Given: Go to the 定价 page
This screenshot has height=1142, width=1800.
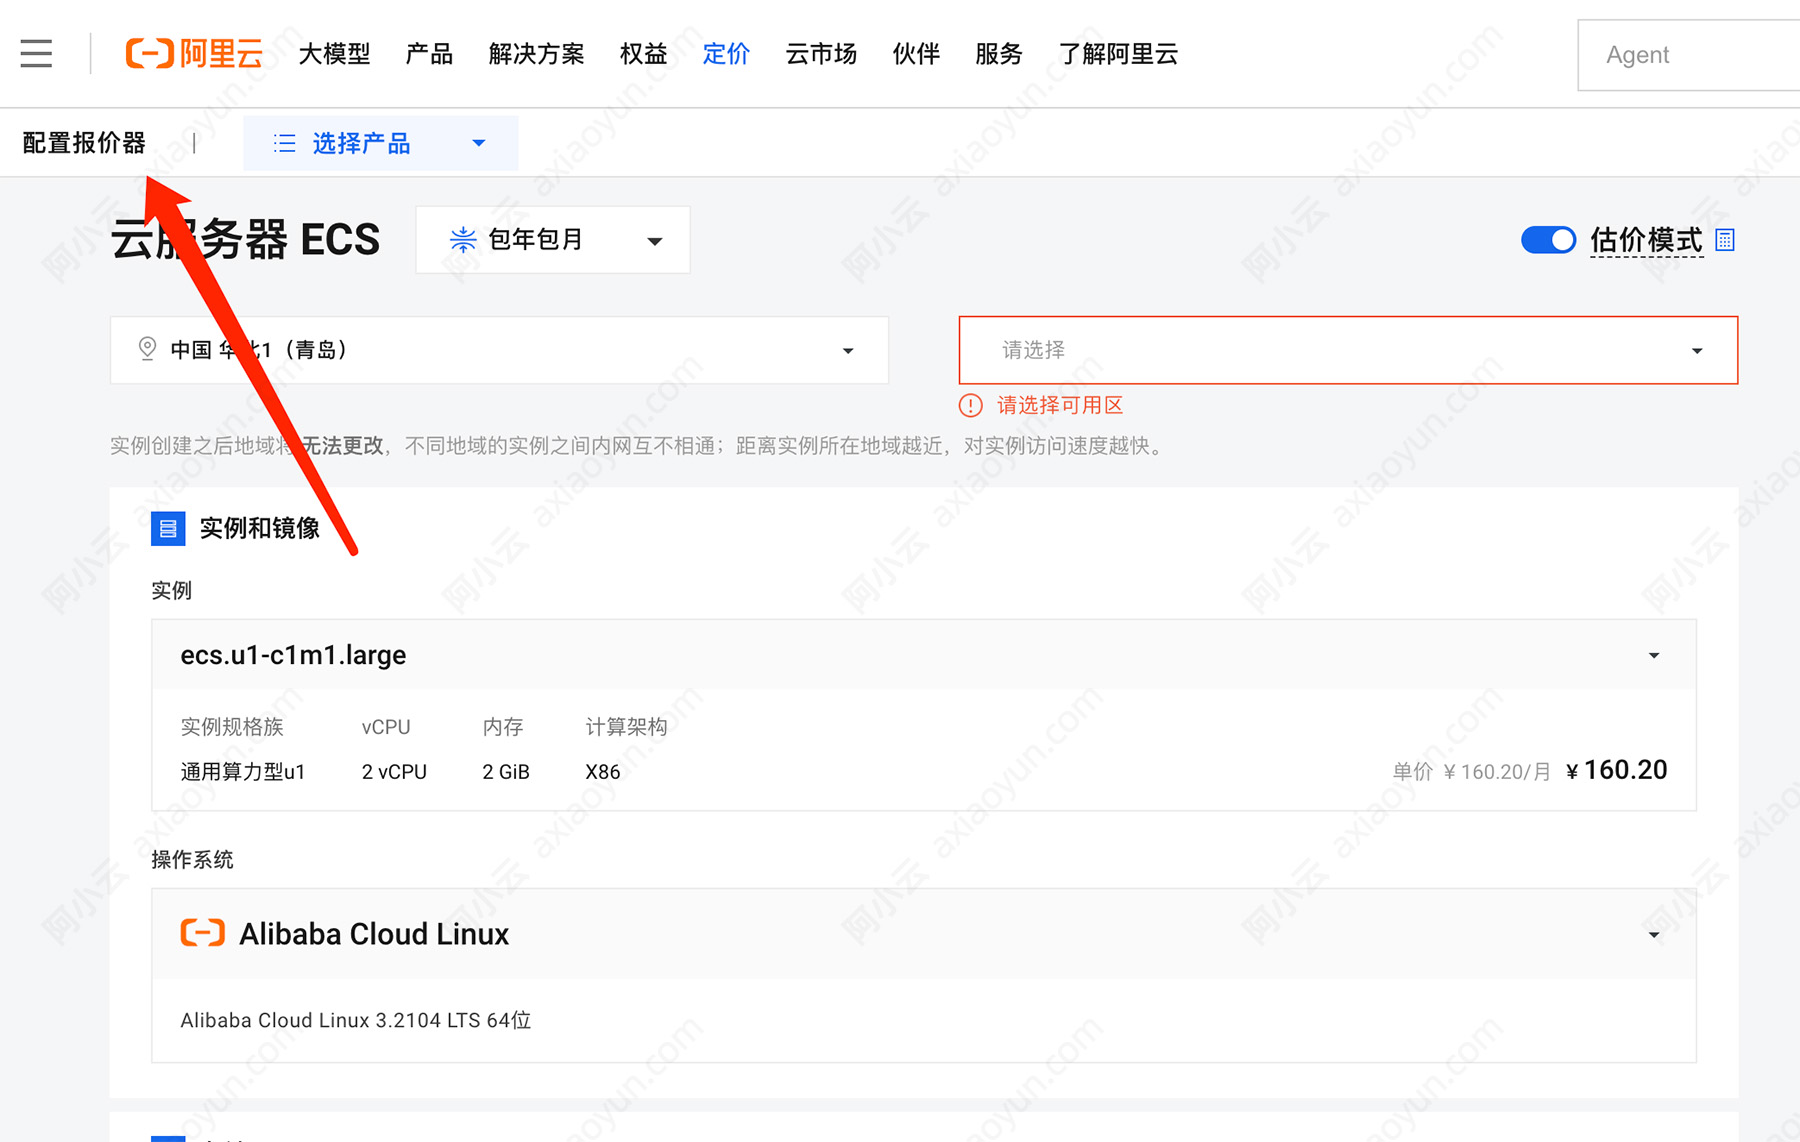Looking at the screenshot, I should [726, 54].
